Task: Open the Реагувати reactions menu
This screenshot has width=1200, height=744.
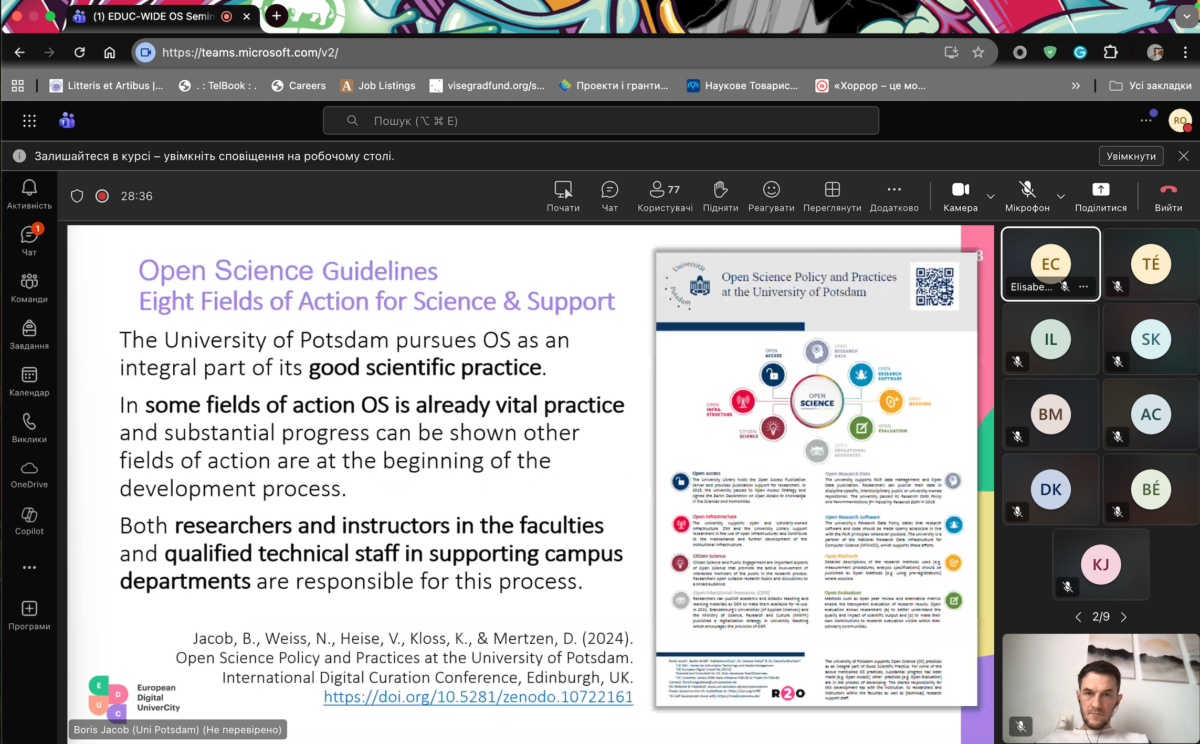Action: pos(771,195)
